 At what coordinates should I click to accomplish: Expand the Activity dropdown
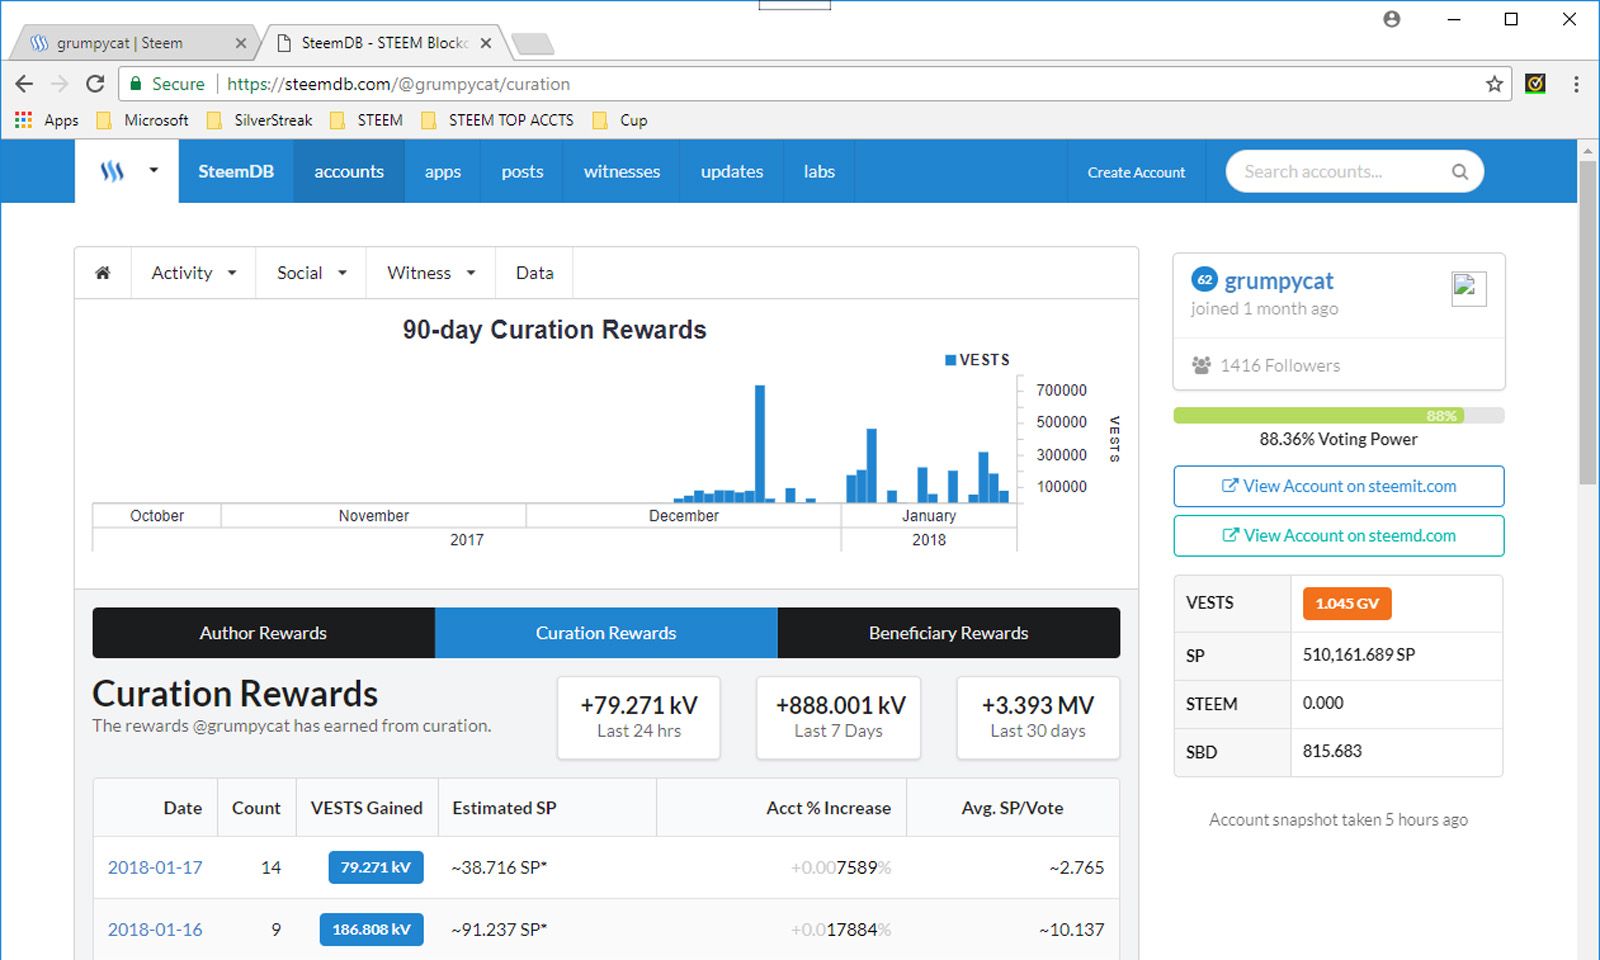(x=194, y=273)
